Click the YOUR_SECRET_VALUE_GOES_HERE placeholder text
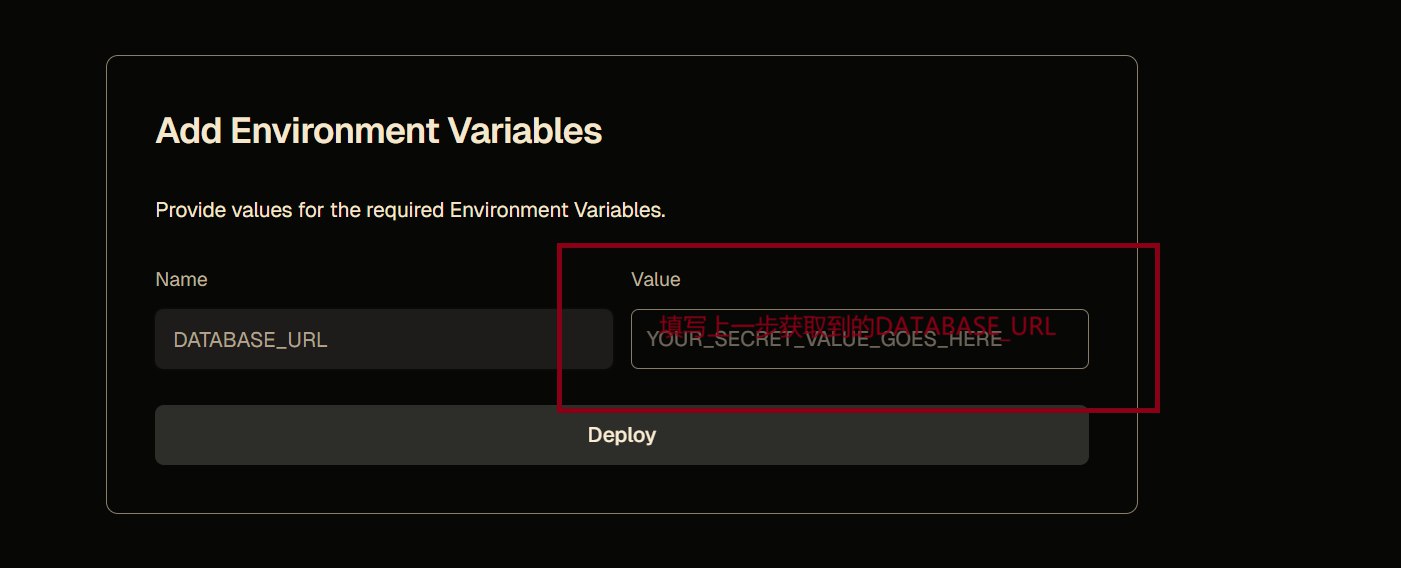This screenshot has height=568, width=1401. click(x=824, y=340)
